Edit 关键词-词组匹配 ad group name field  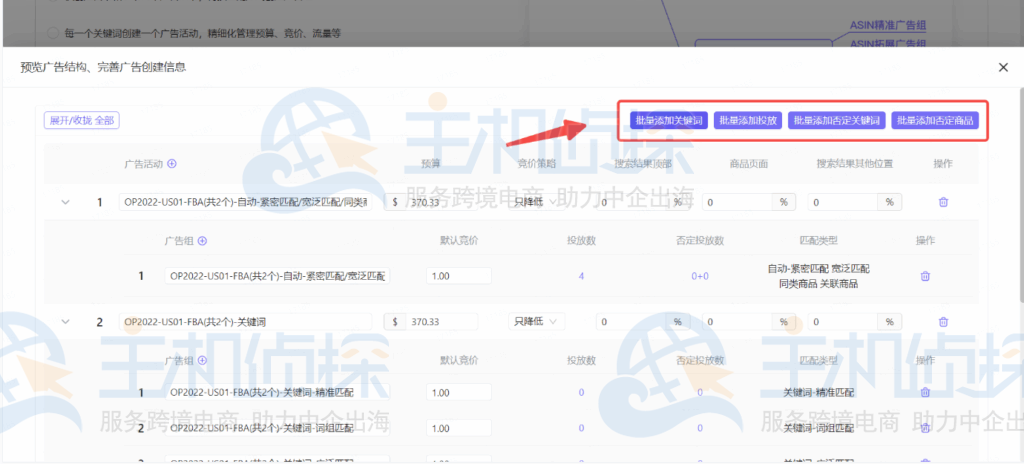tap(277, 428)
